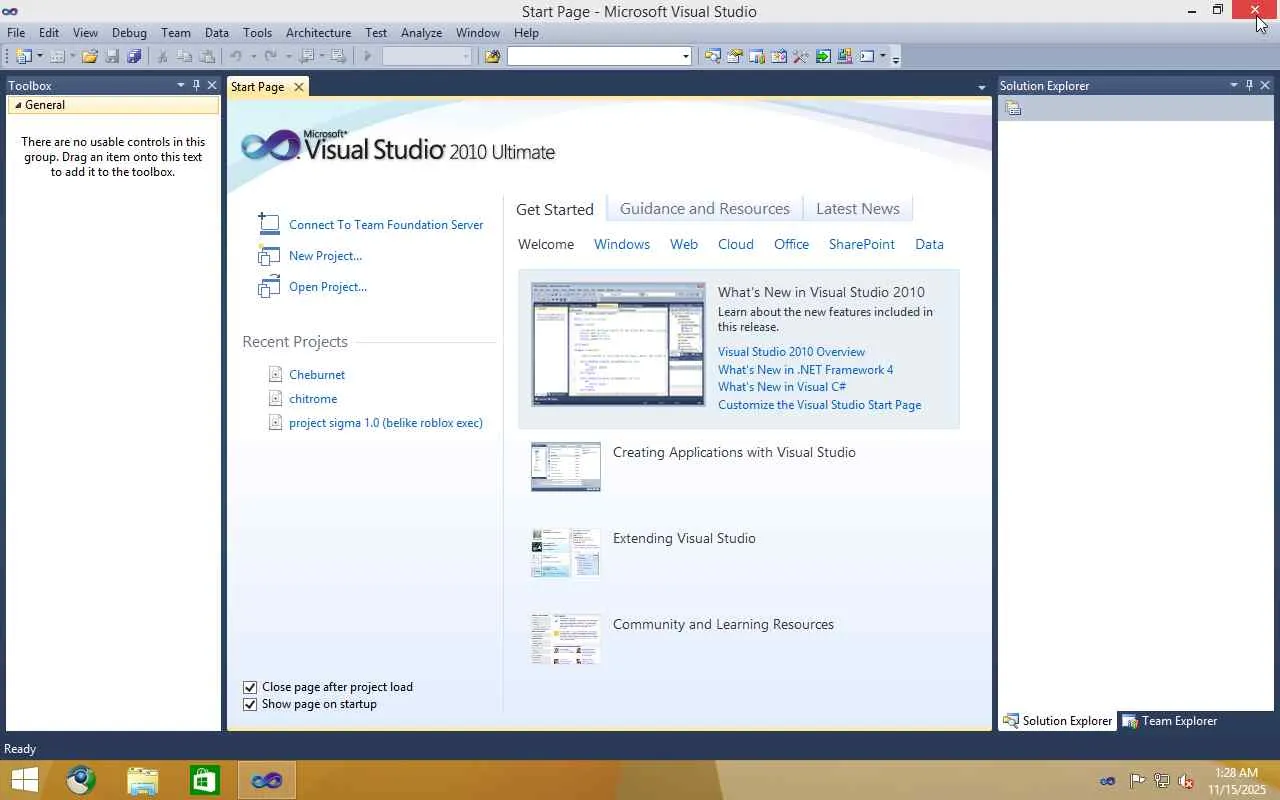Open recent project chitrome
1280x800 pixels.
tap(313, 399)
